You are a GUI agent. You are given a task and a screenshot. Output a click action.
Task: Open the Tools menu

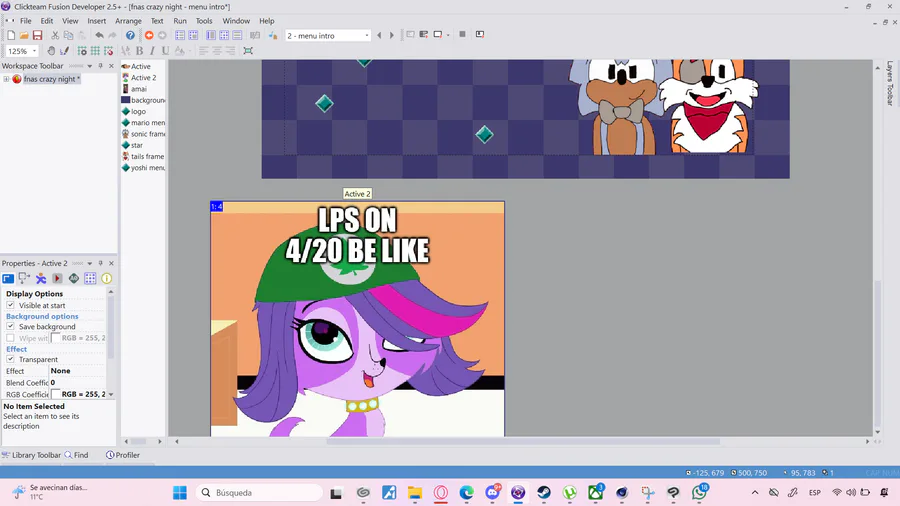(204, 21)
